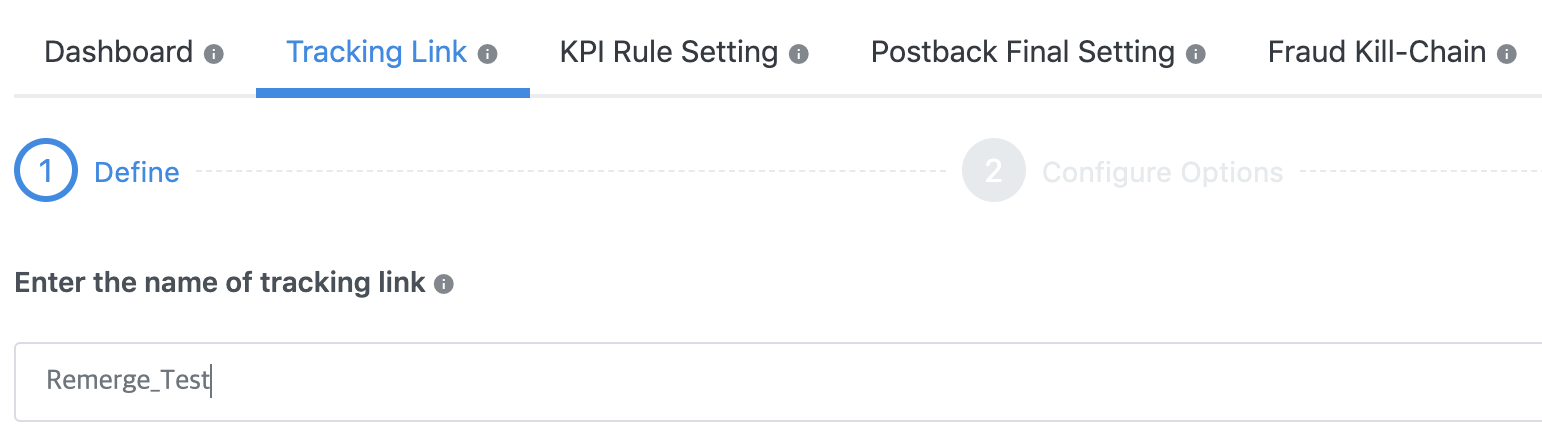Click the Fraud Kill-Chain info icon
Screen dimensions: 1542x448
click(1507, 54)
